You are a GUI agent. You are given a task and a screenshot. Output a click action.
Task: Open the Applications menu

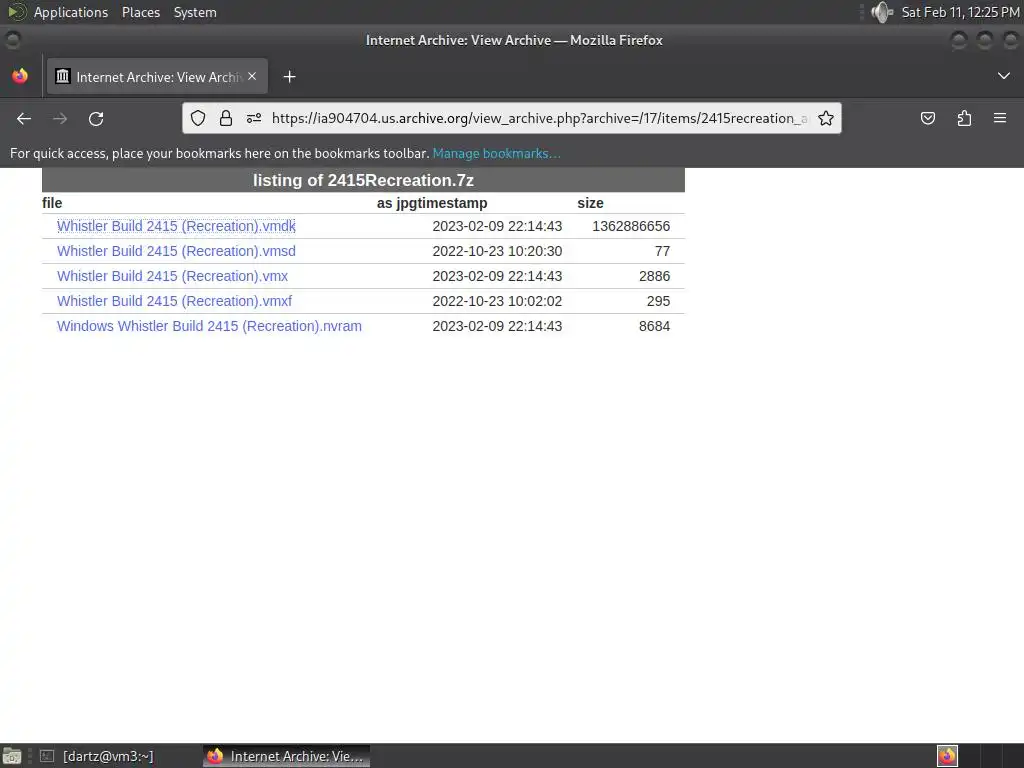coord(71,12)
